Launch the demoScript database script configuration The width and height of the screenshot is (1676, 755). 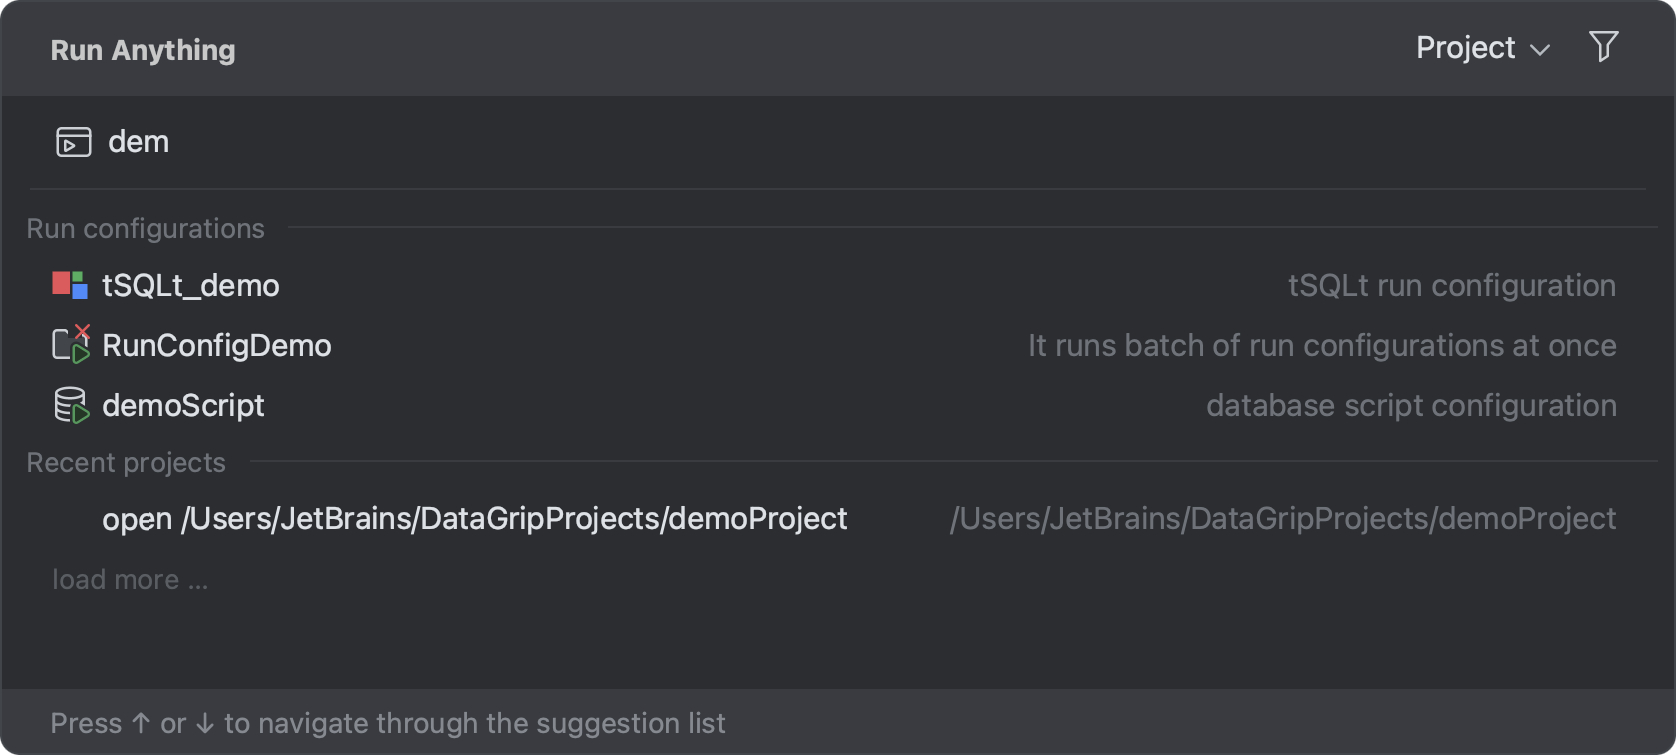(x=184, y=405)
